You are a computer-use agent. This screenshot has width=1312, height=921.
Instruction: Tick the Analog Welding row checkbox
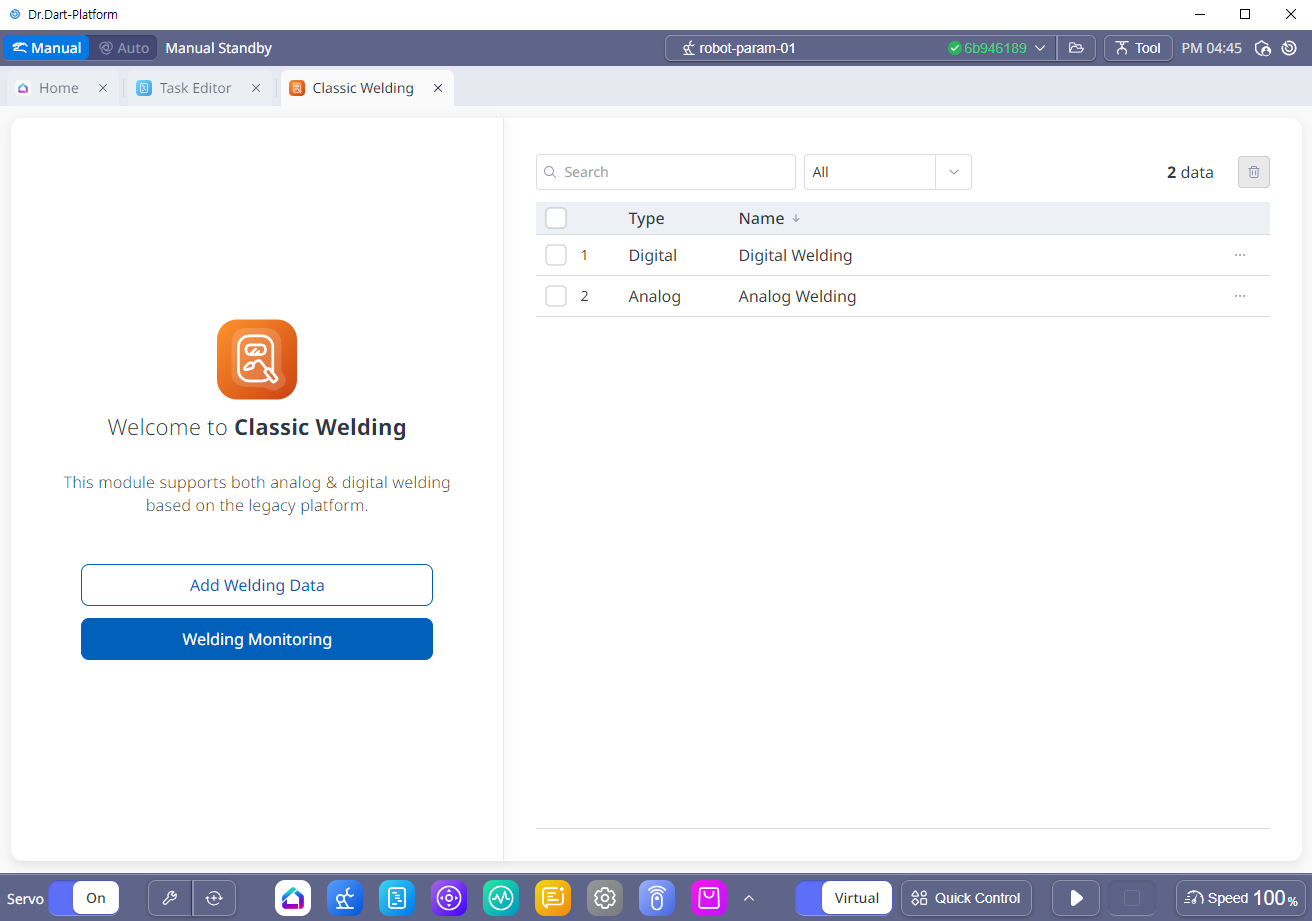click(556, 297)
